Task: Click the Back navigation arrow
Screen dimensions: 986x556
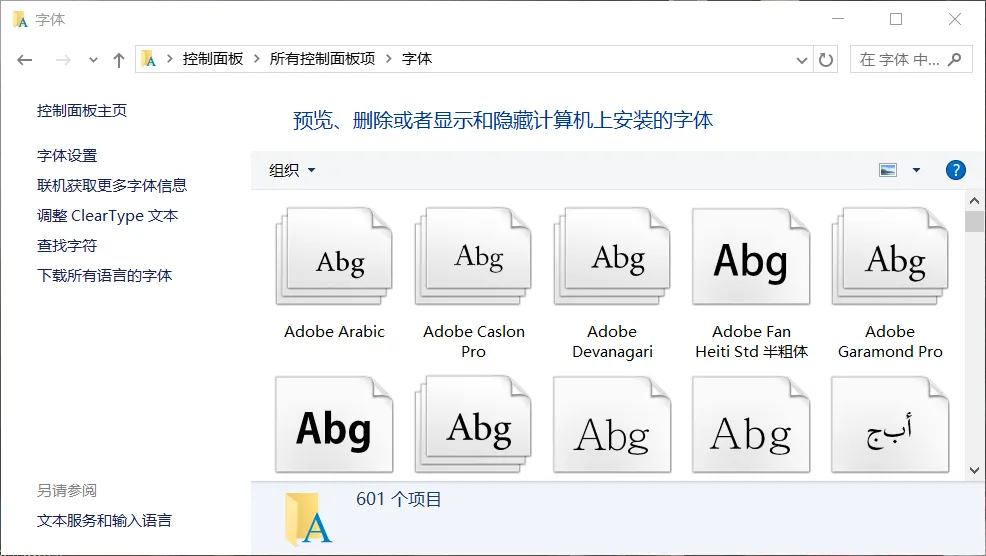Action: coord(25,60)
